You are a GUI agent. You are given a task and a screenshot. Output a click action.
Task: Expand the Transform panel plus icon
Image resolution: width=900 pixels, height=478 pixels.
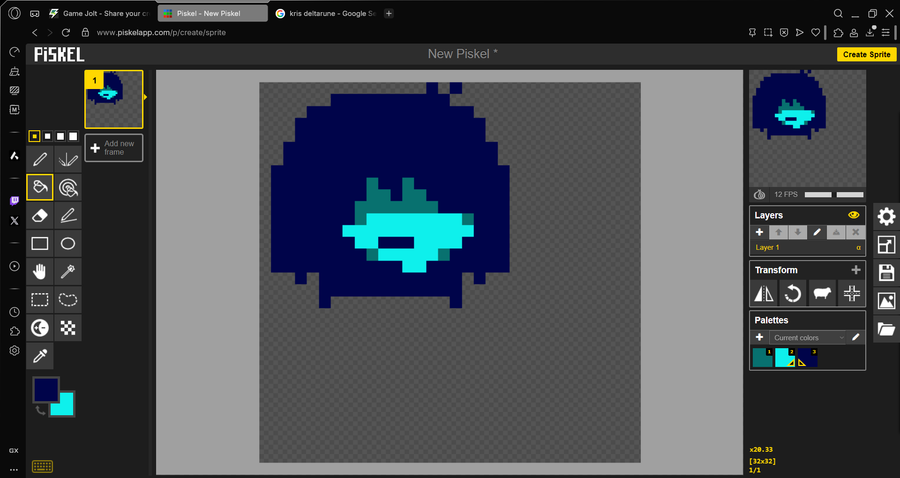coord(856,270)
